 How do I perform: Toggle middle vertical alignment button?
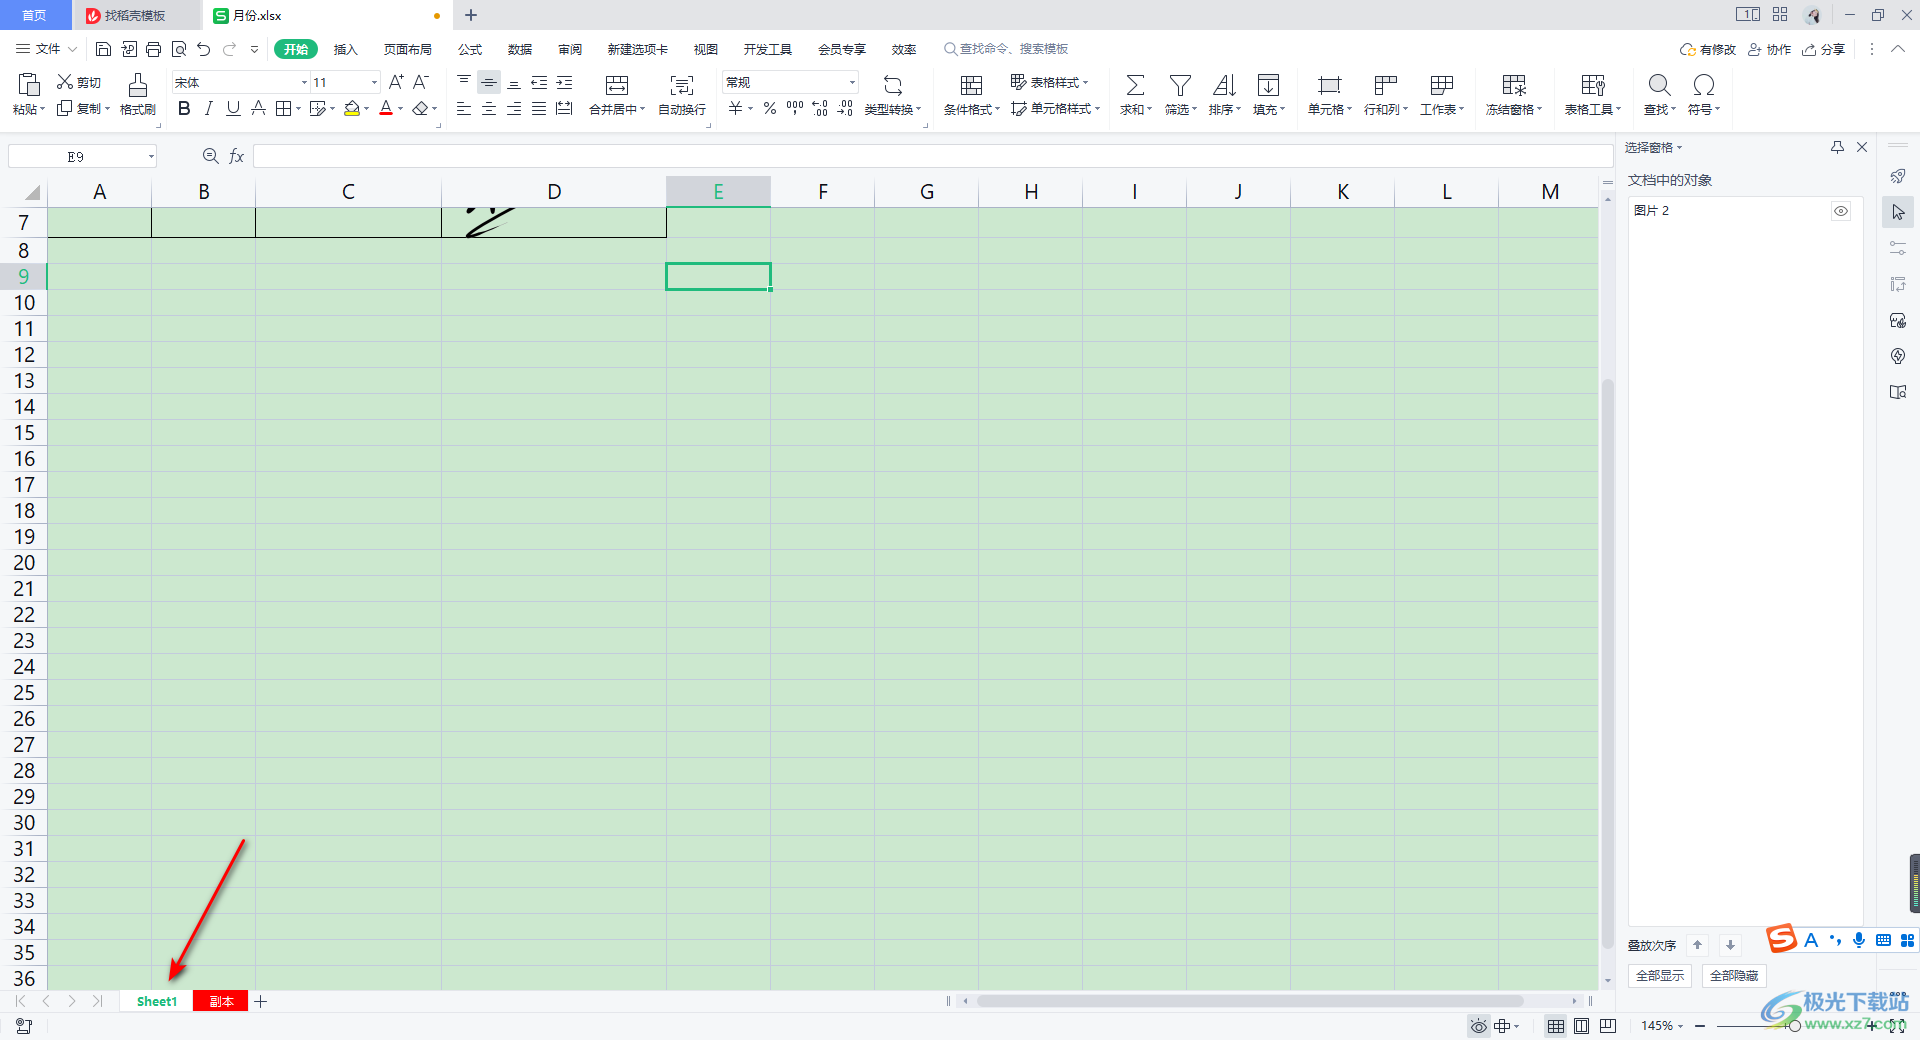pos(489,82)
